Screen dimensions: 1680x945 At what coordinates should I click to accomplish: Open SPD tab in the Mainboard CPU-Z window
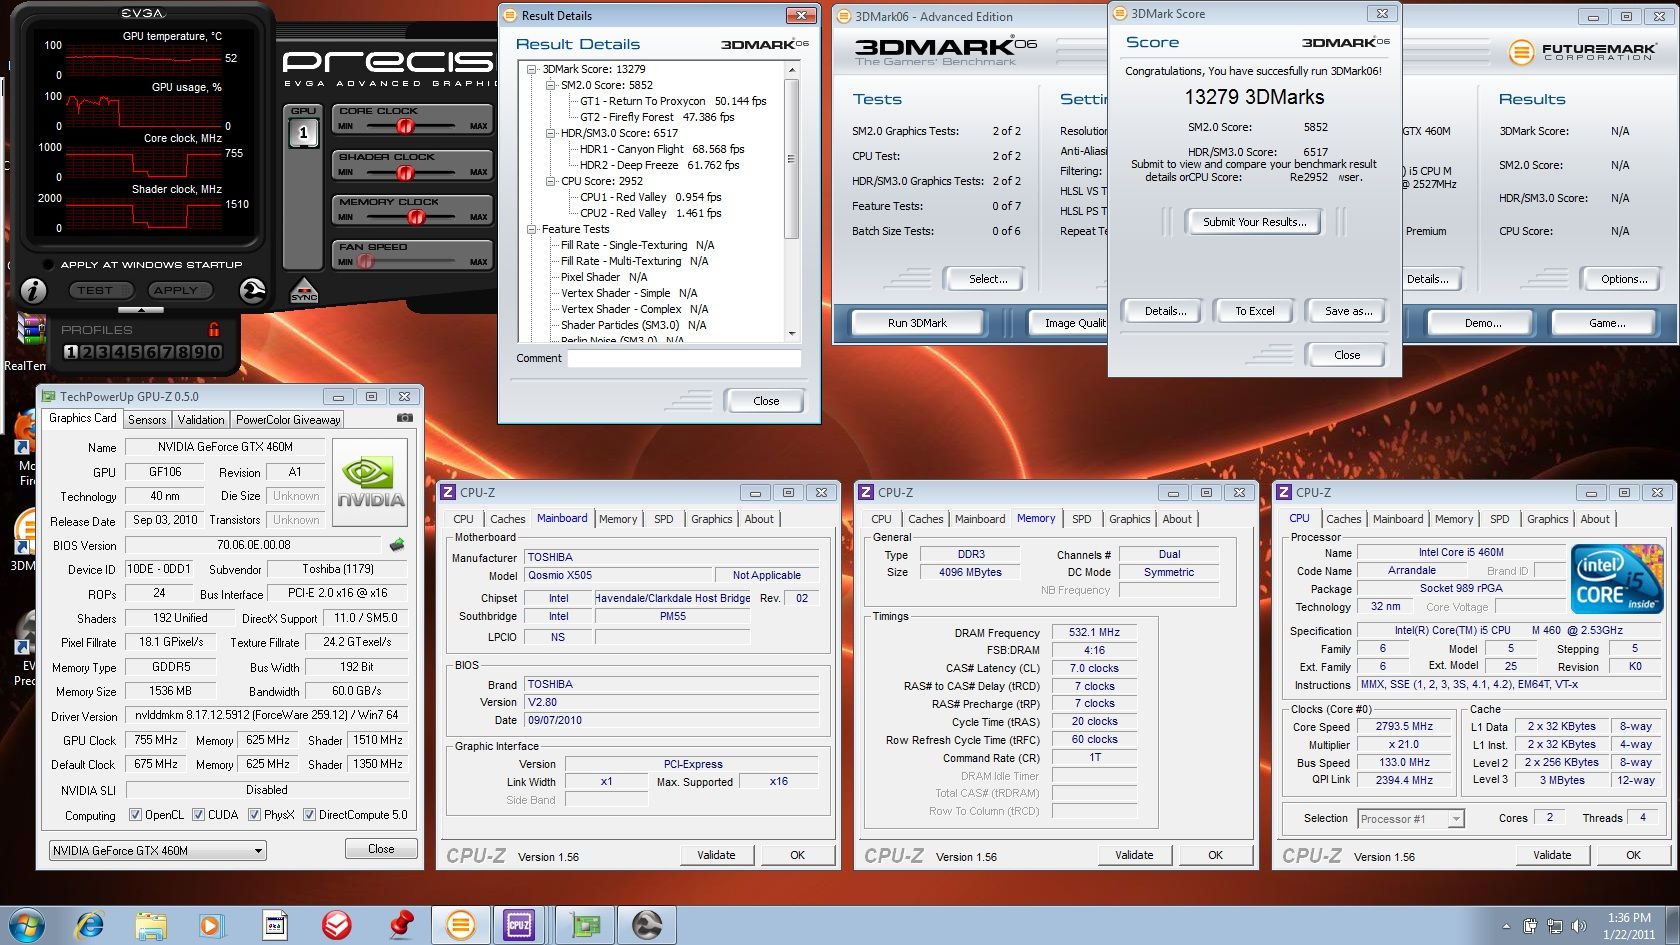pos(663,519)
